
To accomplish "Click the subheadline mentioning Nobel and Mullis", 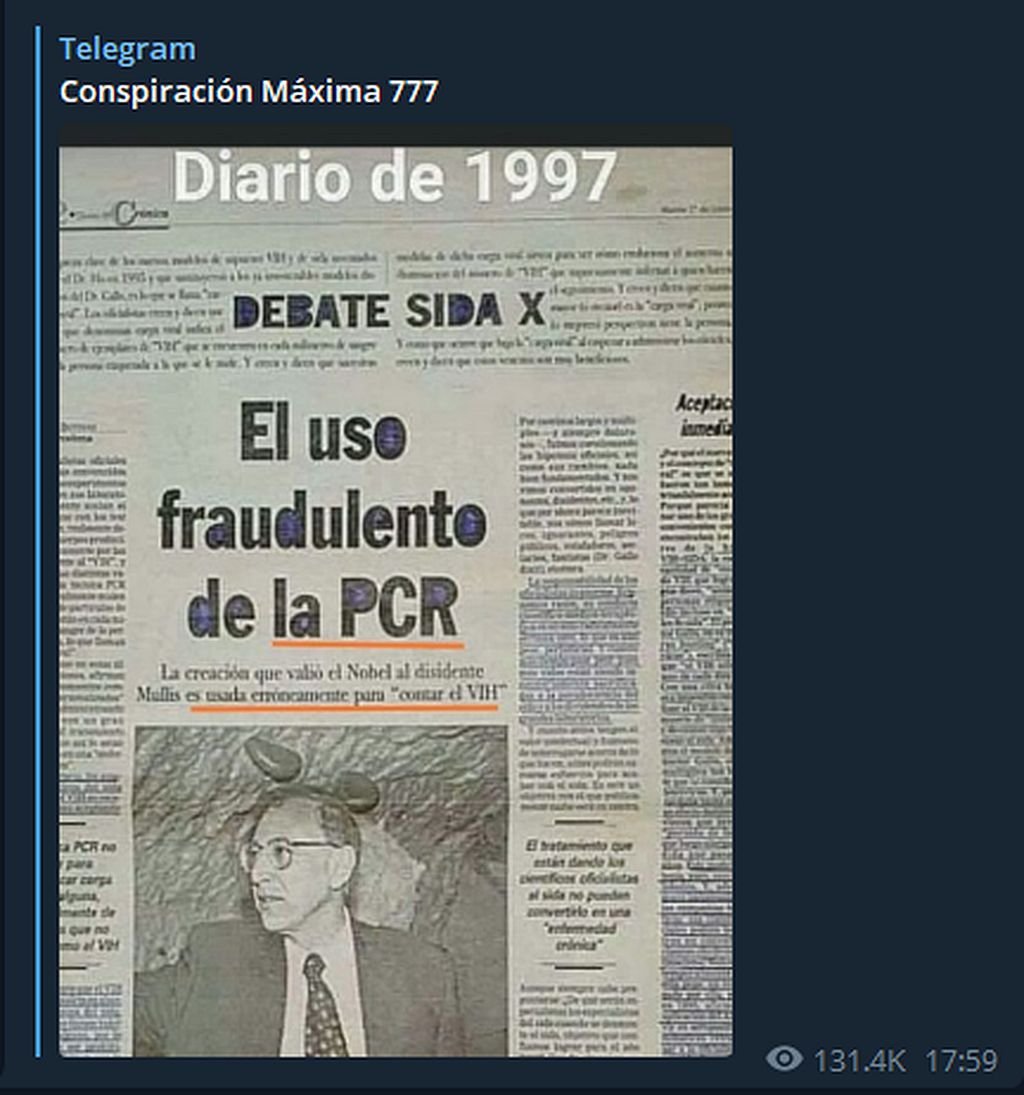I will coord(321,683).
